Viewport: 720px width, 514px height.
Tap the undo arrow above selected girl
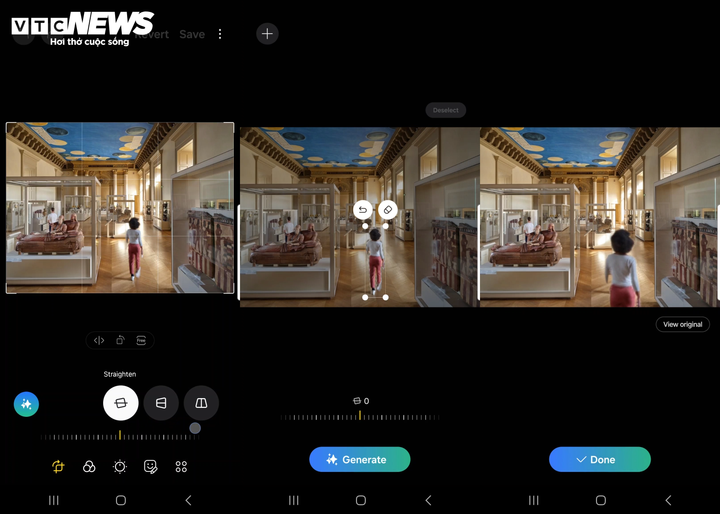pyautogui.click(x=363, y=210)
